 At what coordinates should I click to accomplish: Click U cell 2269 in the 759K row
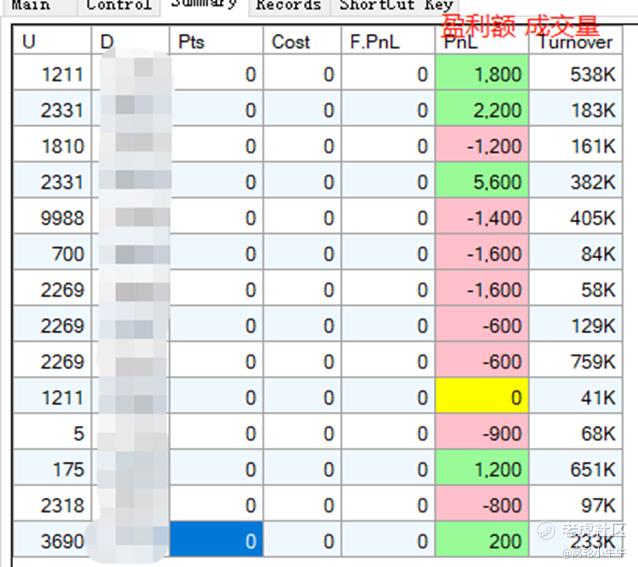[x=52, y=359]
